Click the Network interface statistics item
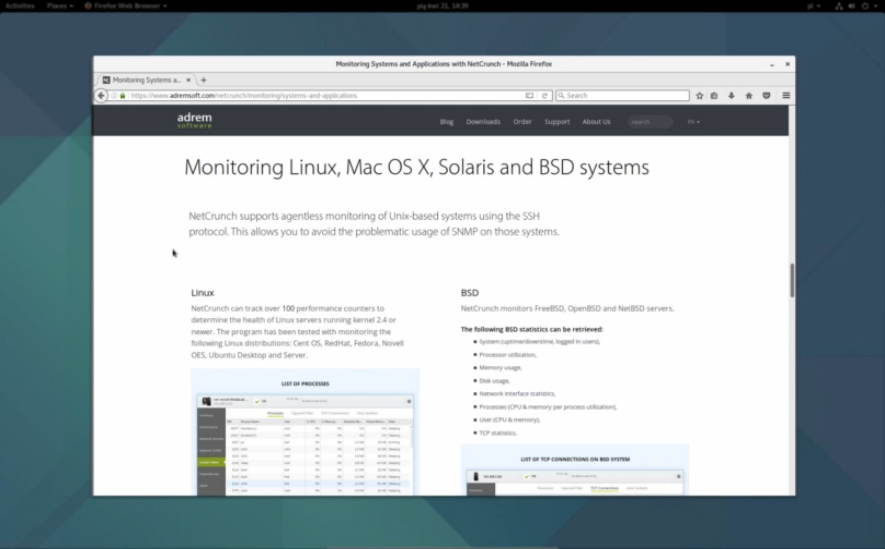Image resolution: width=885 pixels, height=549 pixels. (517, 394)
